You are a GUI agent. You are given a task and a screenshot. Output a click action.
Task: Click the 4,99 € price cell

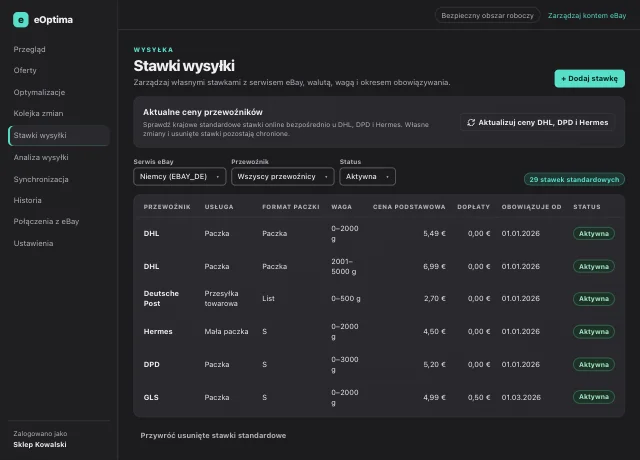tap(434, 397)
